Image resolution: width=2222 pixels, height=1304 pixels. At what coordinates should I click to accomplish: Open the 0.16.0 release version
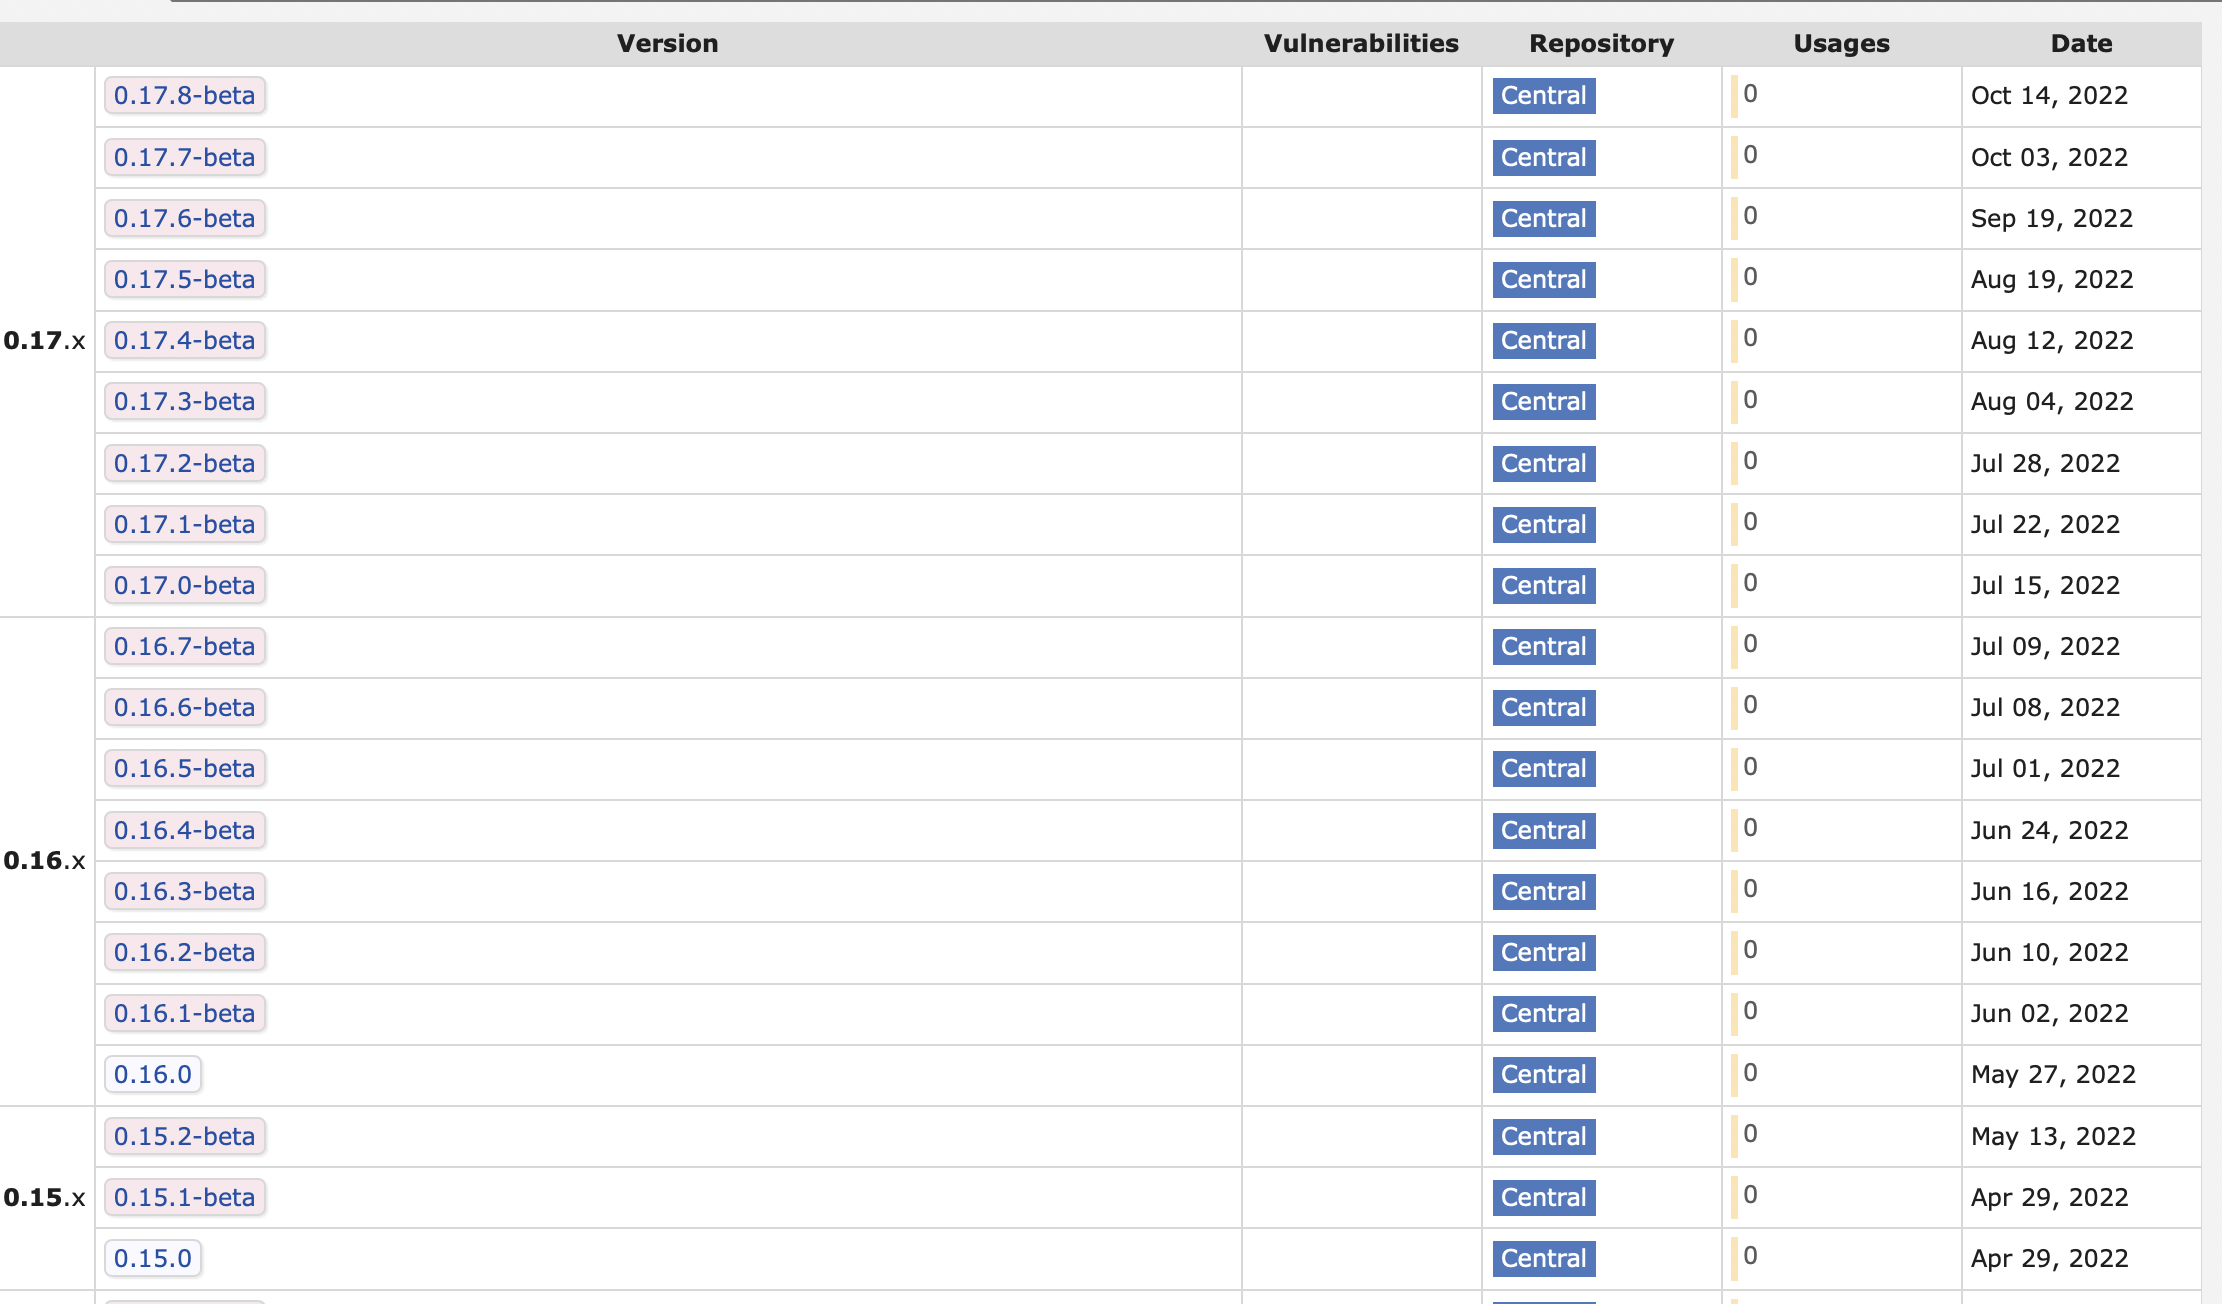coord(152,1074)
